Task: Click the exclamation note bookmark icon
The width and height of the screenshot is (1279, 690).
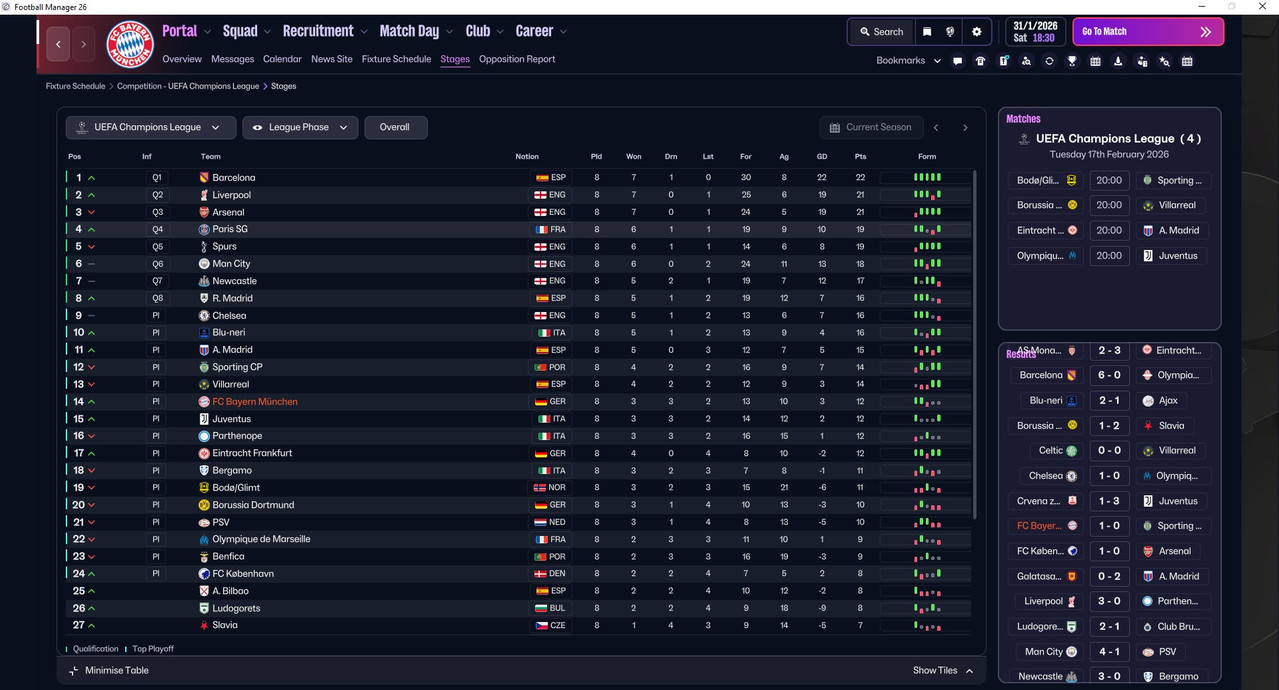Action: [x=1003, y=61]
